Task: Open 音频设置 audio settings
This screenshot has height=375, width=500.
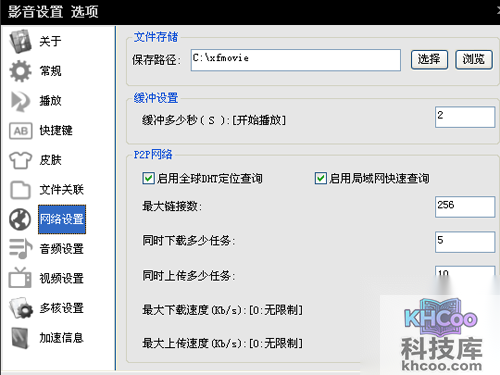Action: click(61, 249)
